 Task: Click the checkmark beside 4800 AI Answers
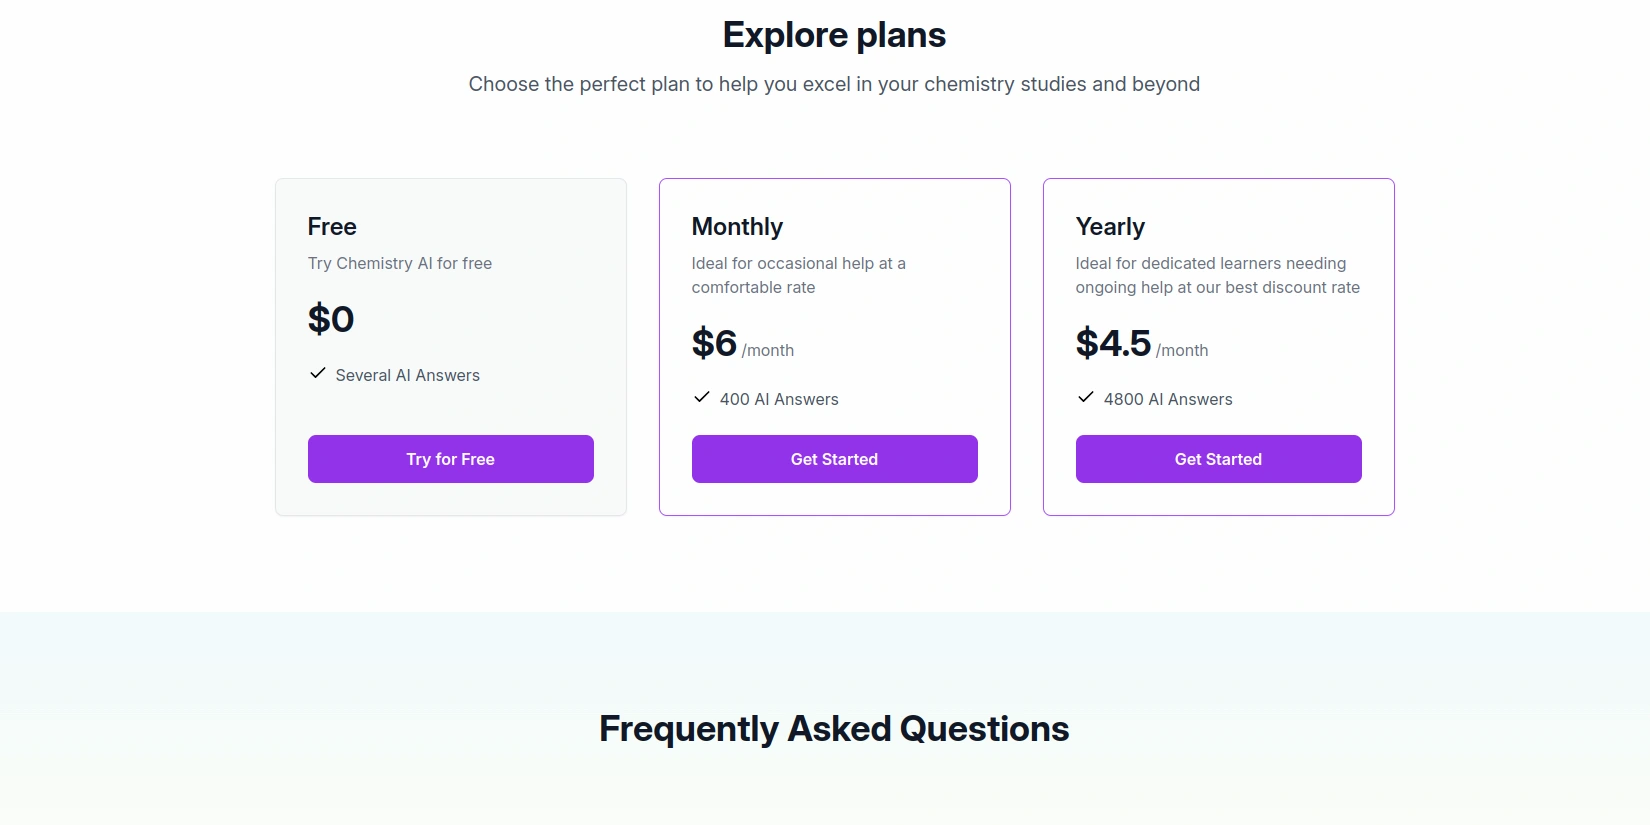[x=1086, y=397]
